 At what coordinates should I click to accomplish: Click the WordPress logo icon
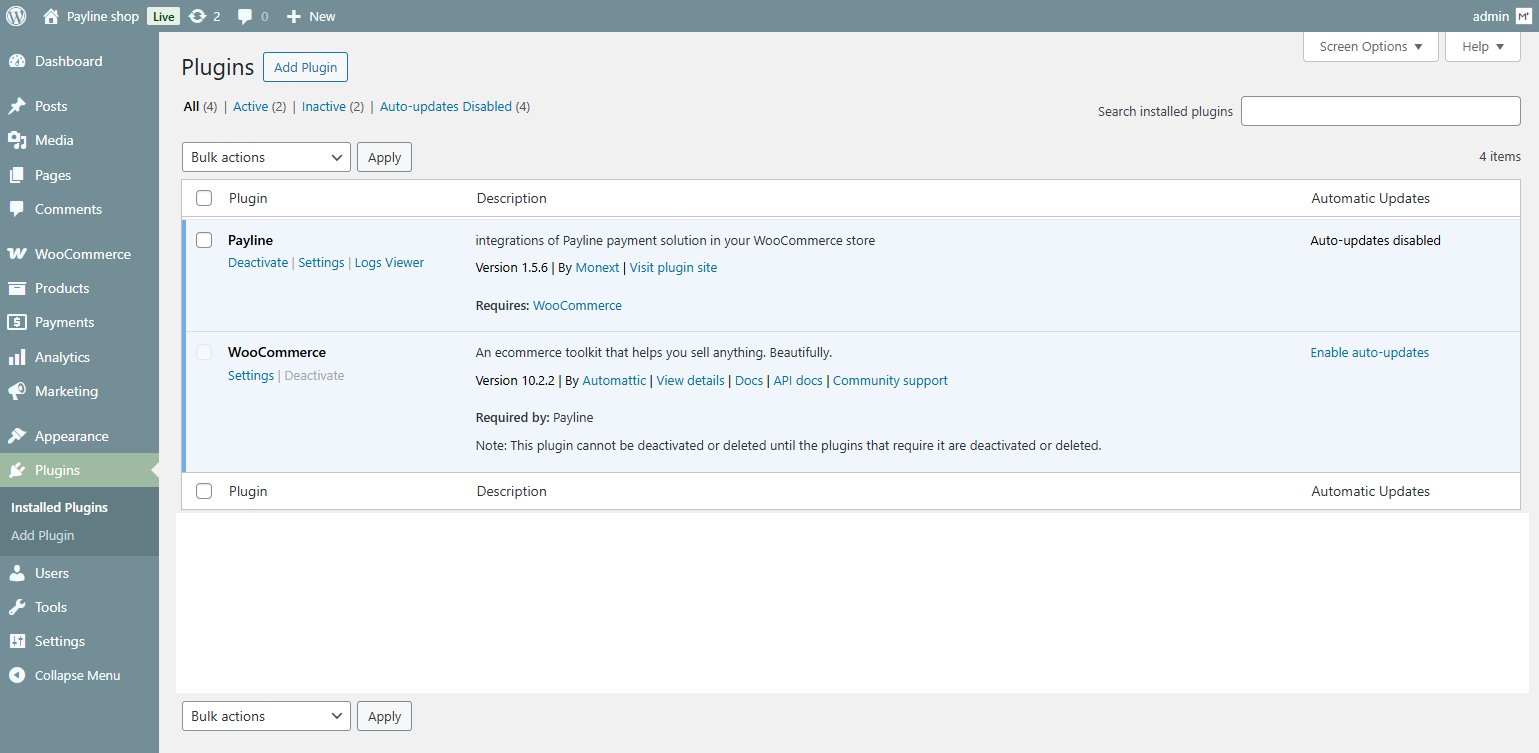[16, 16]
